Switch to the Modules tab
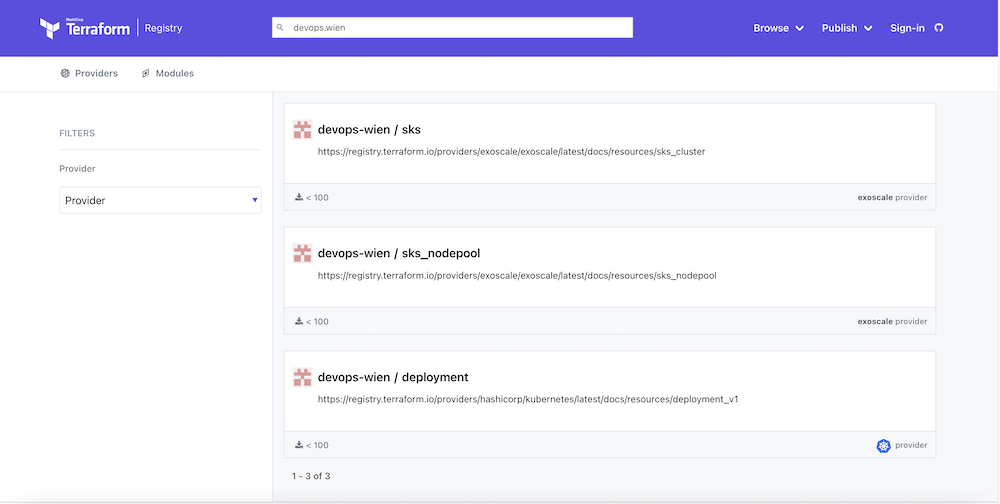1000x504 pixels. pyautogui.click(x=168, y=73)
